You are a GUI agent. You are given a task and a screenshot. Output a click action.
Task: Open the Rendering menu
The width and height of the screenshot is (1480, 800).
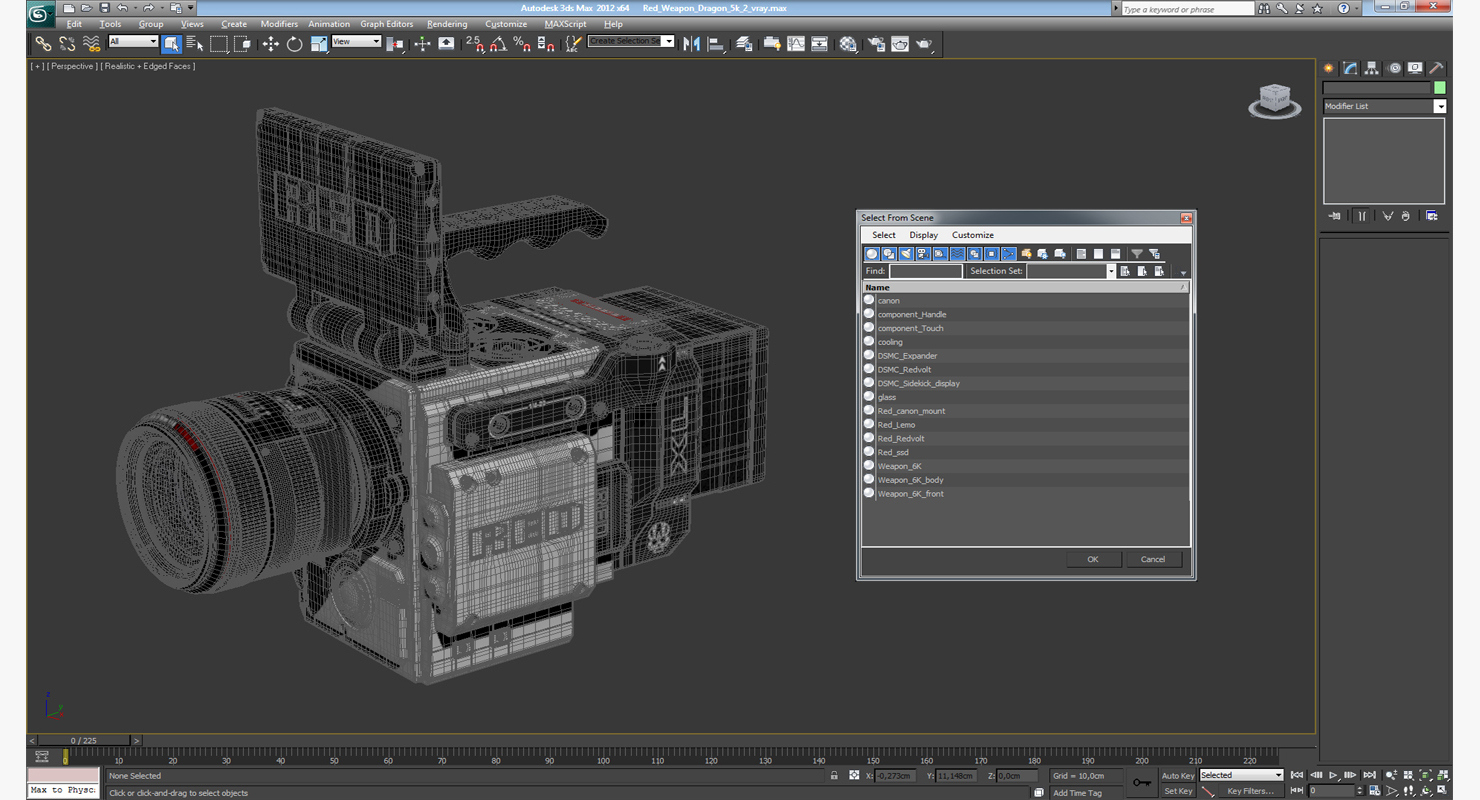coord(446,24)
